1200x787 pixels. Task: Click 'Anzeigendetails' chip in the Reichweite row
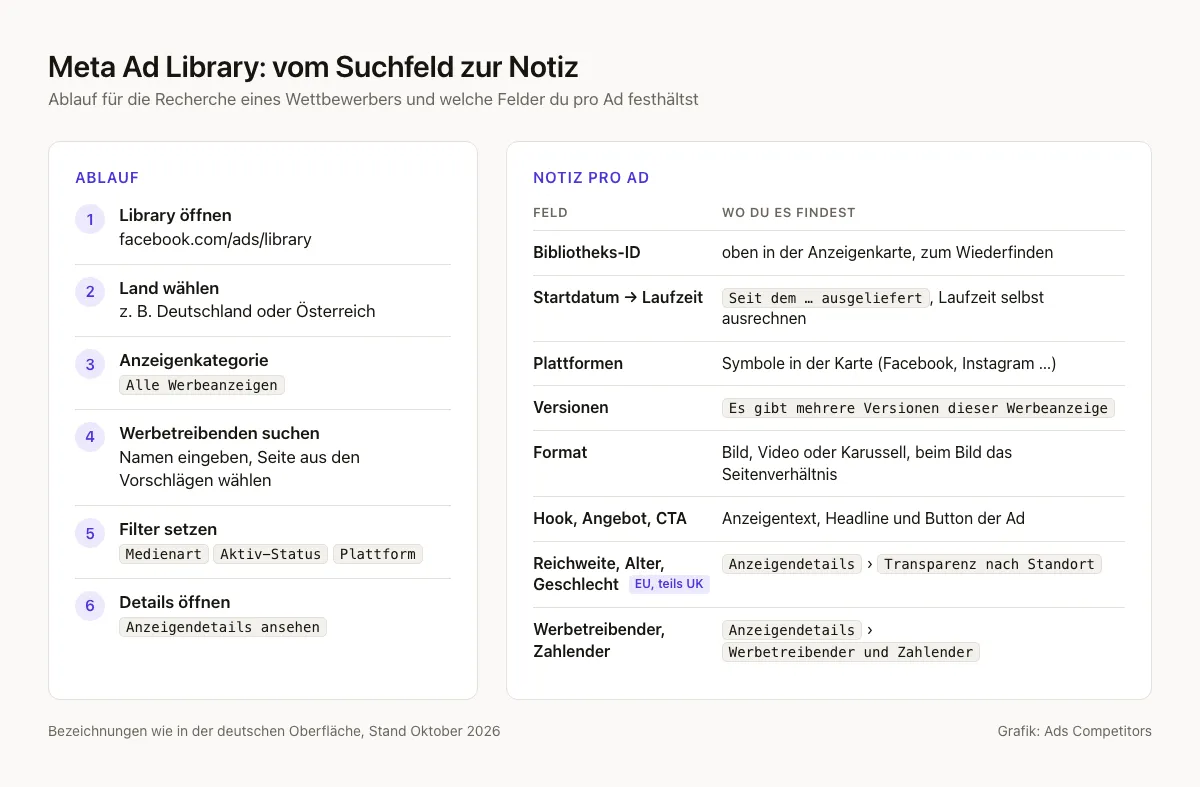point(792,564)
